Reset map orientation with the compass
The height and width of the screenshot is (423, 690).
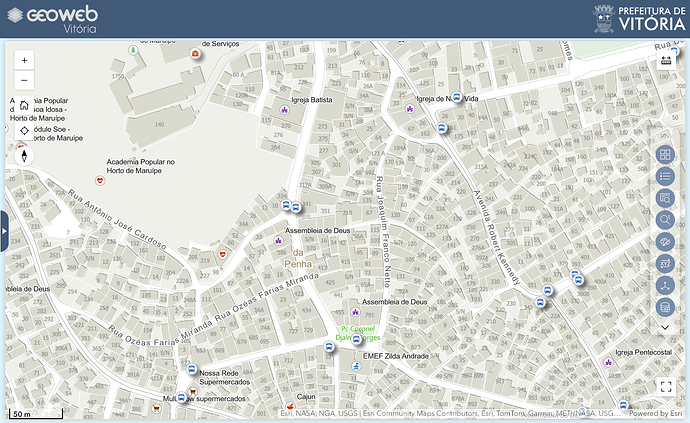point(24,156)
